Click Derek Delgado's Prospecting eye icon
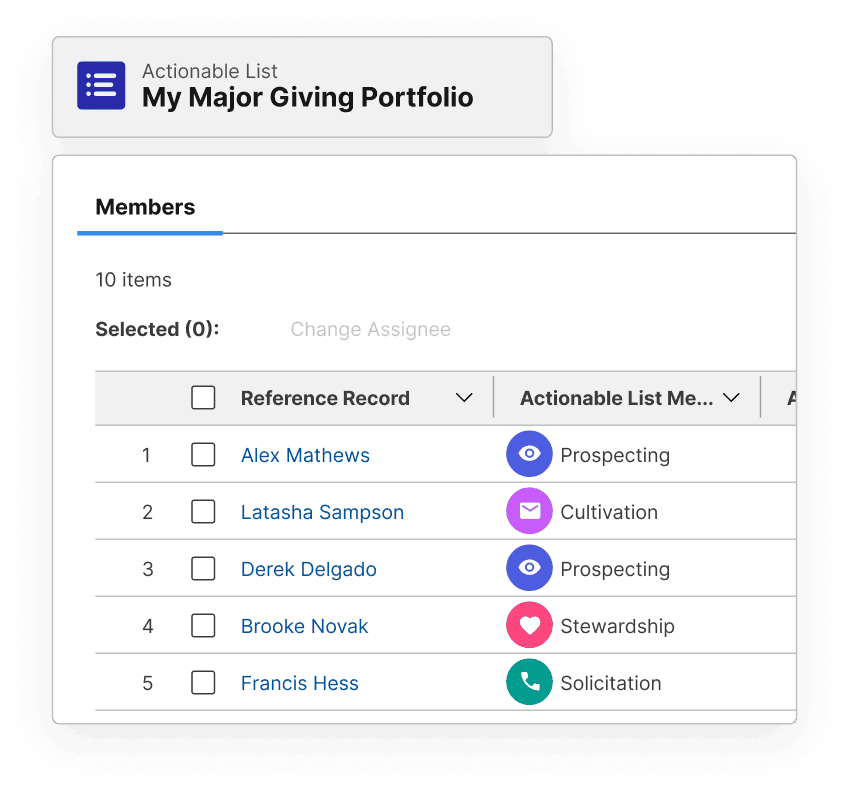Image resolution: width=848 pixels, height=791 pixels. (x=529, y=569)
